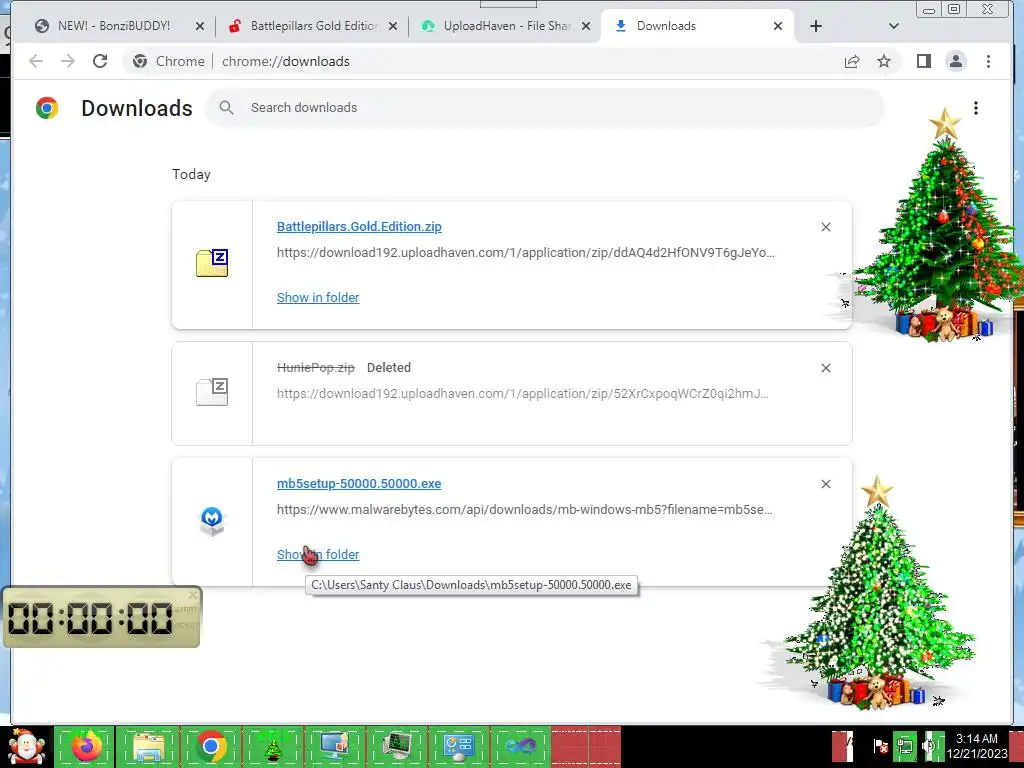The image size is (1024, 768).
Task: Open the side panel icon
Action: click(x=923, y=61)
